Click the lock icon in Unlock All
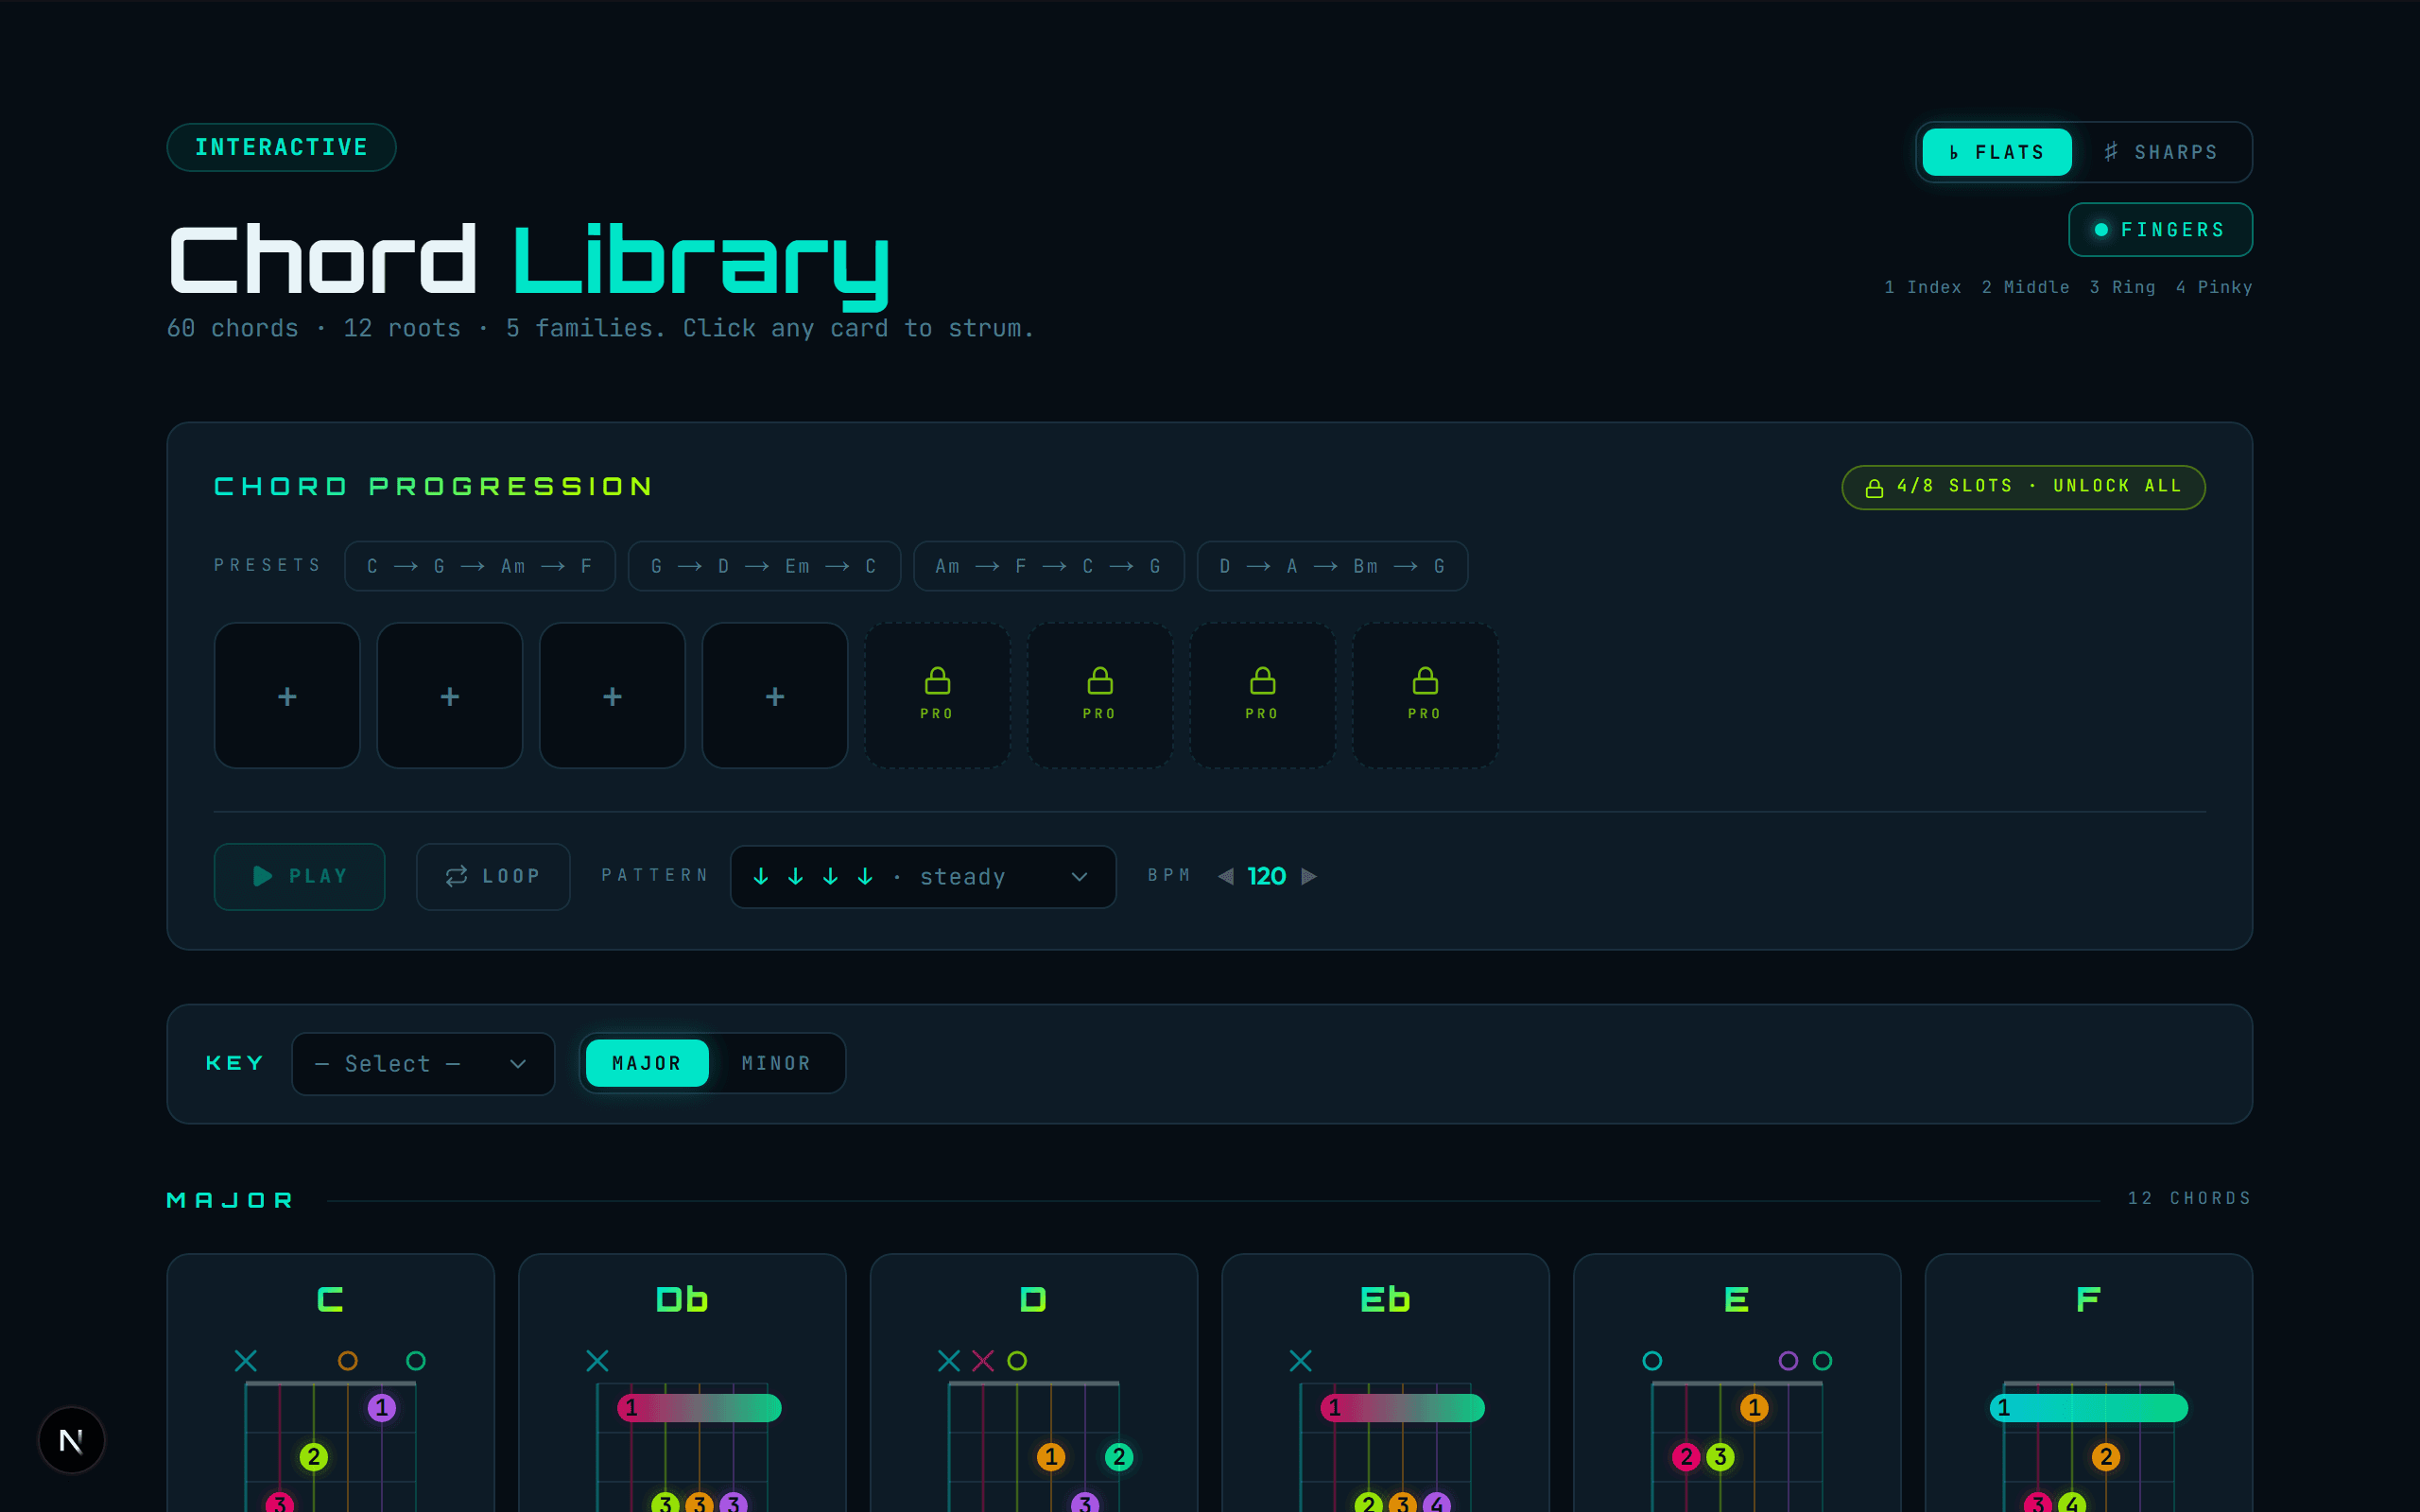Image resolution: width=2420 pixels, height=1512 pixels. pyautogui.click(x=1875, y=488)
